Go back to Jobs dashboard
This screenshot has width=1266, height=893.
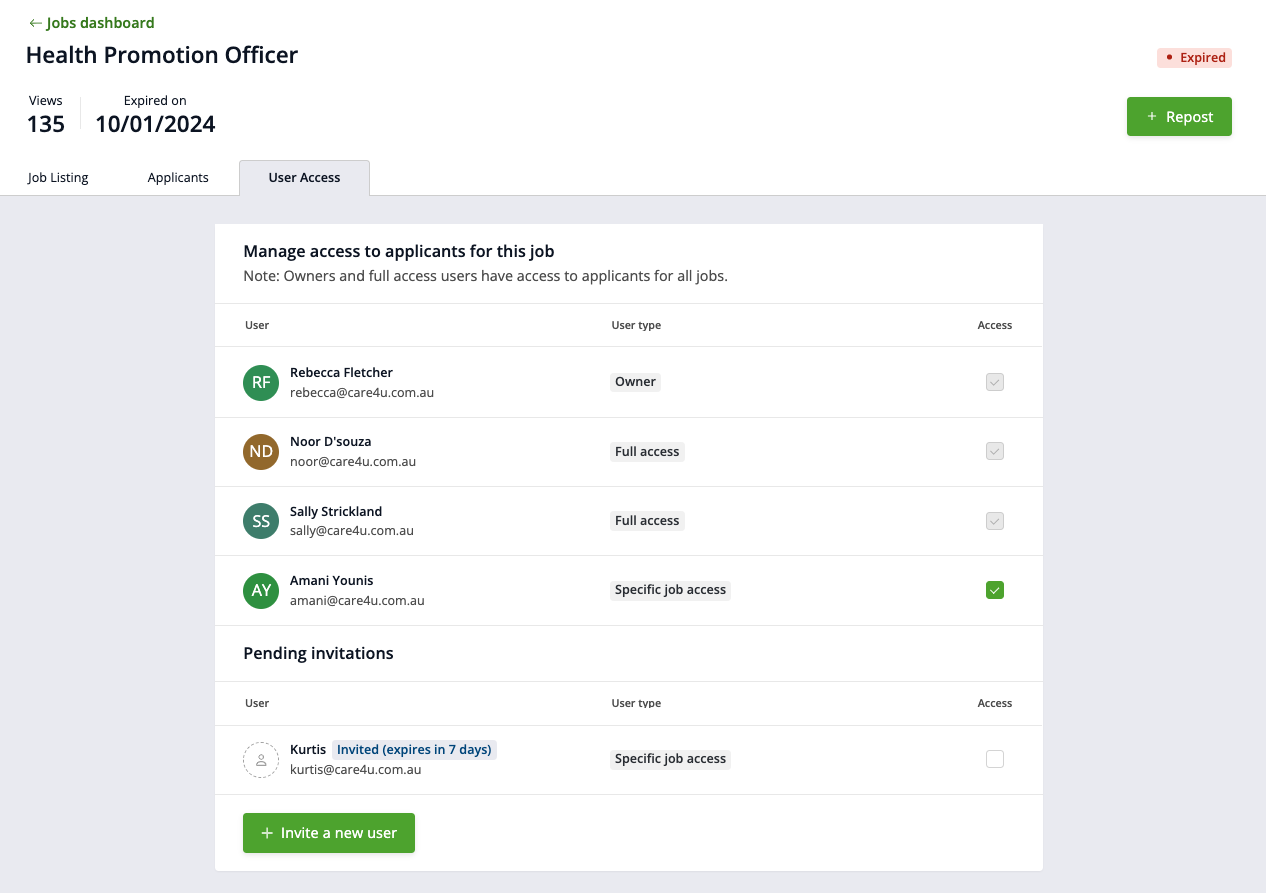(x=92, y=23)
